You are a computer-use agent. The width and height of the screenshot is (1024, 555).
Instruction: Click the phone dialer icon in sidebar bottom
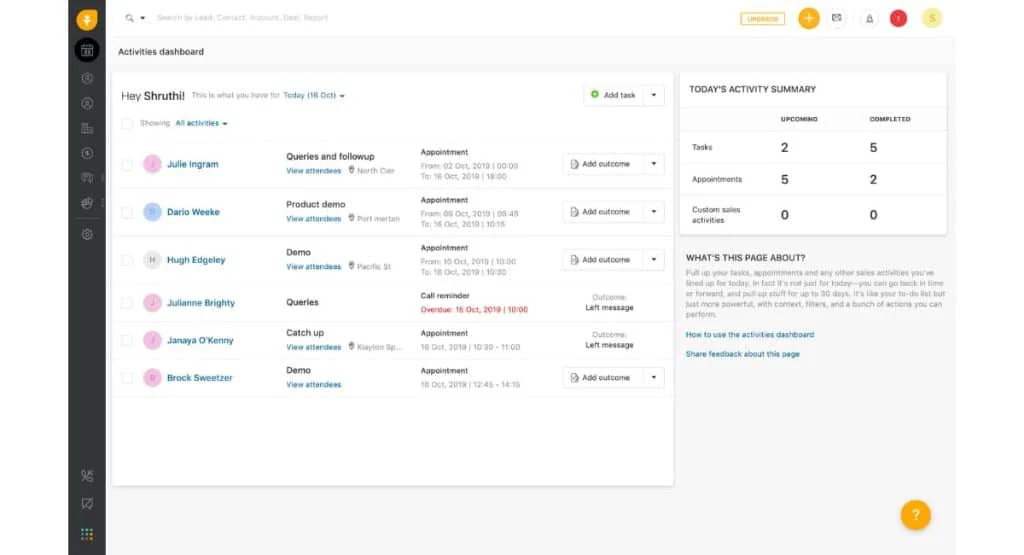coord(87,476)
